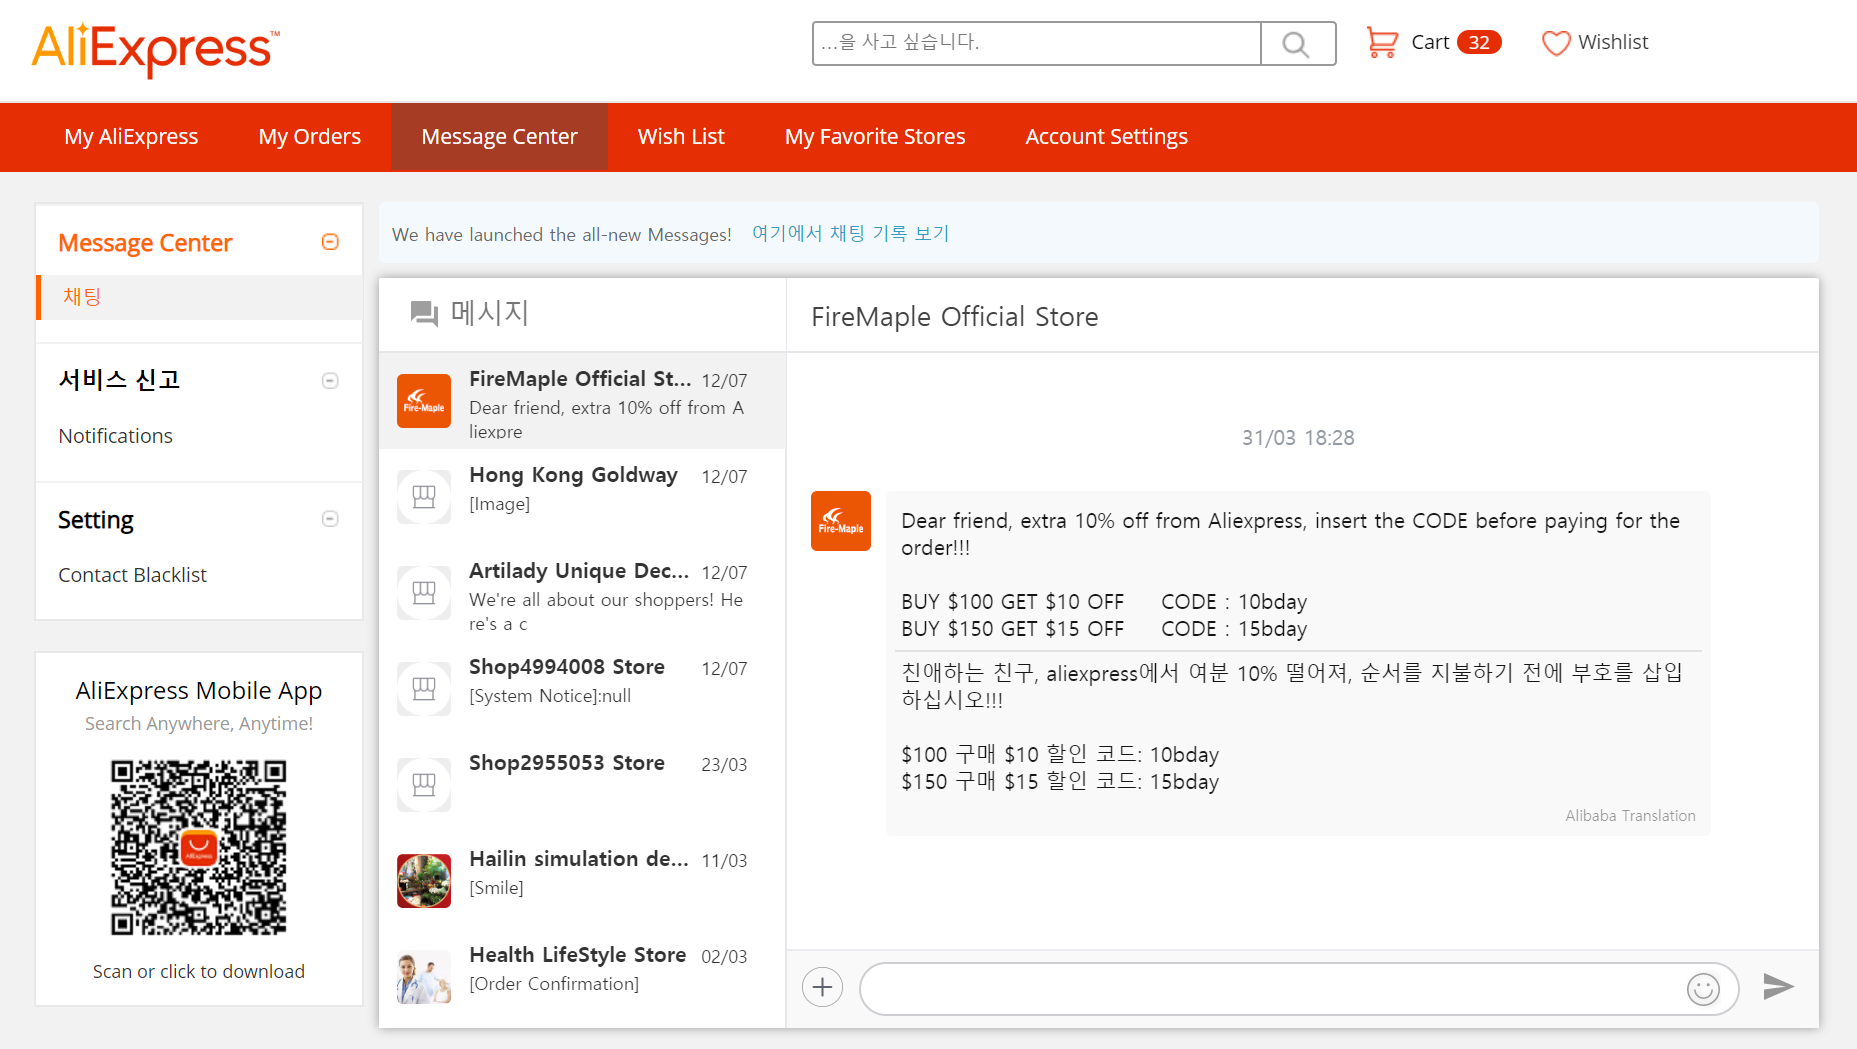Collapse the Message Center sidebar section
The height and width of the screenshot is (1049, 1857).
point(330,242)
